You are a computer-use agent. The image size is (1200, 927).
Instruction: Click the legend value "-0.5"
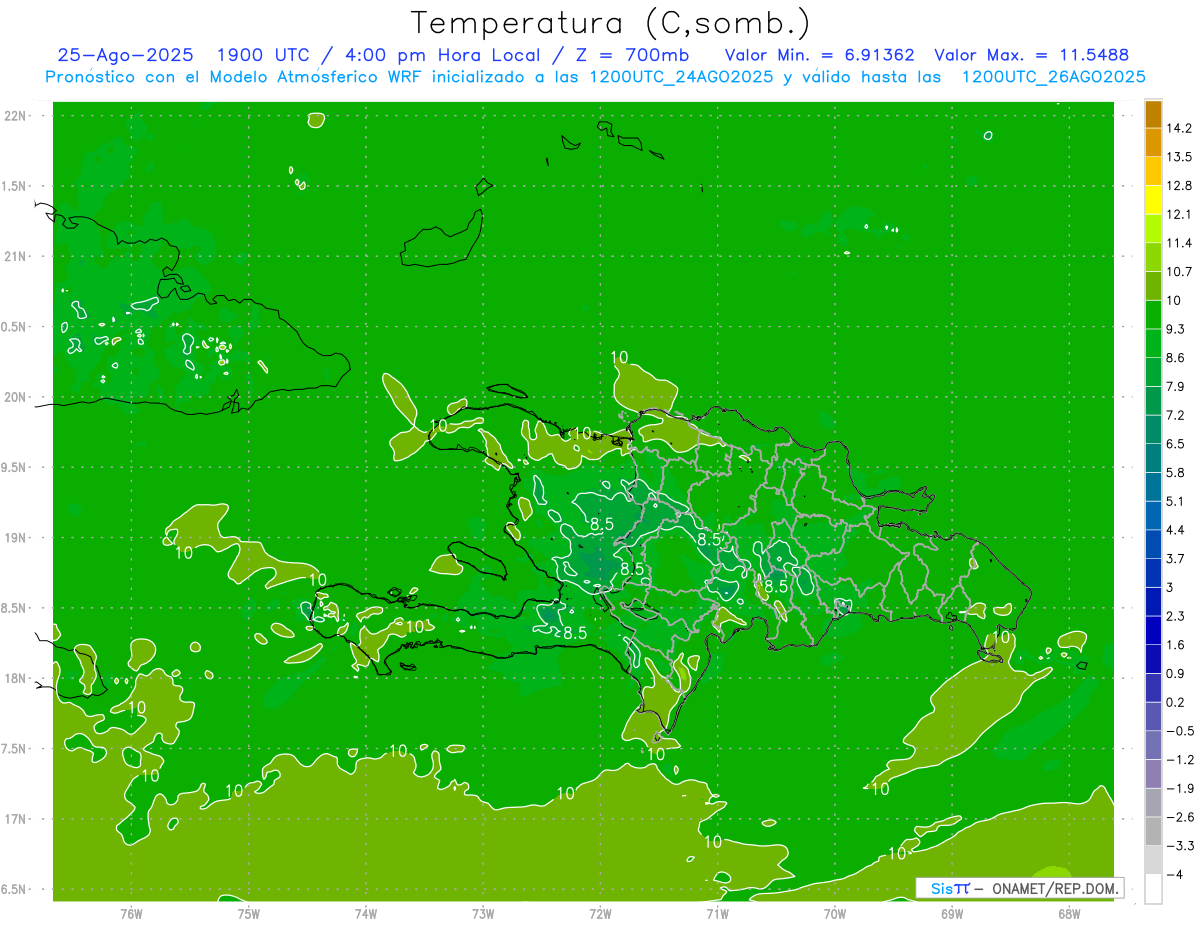pos(1179,731)
